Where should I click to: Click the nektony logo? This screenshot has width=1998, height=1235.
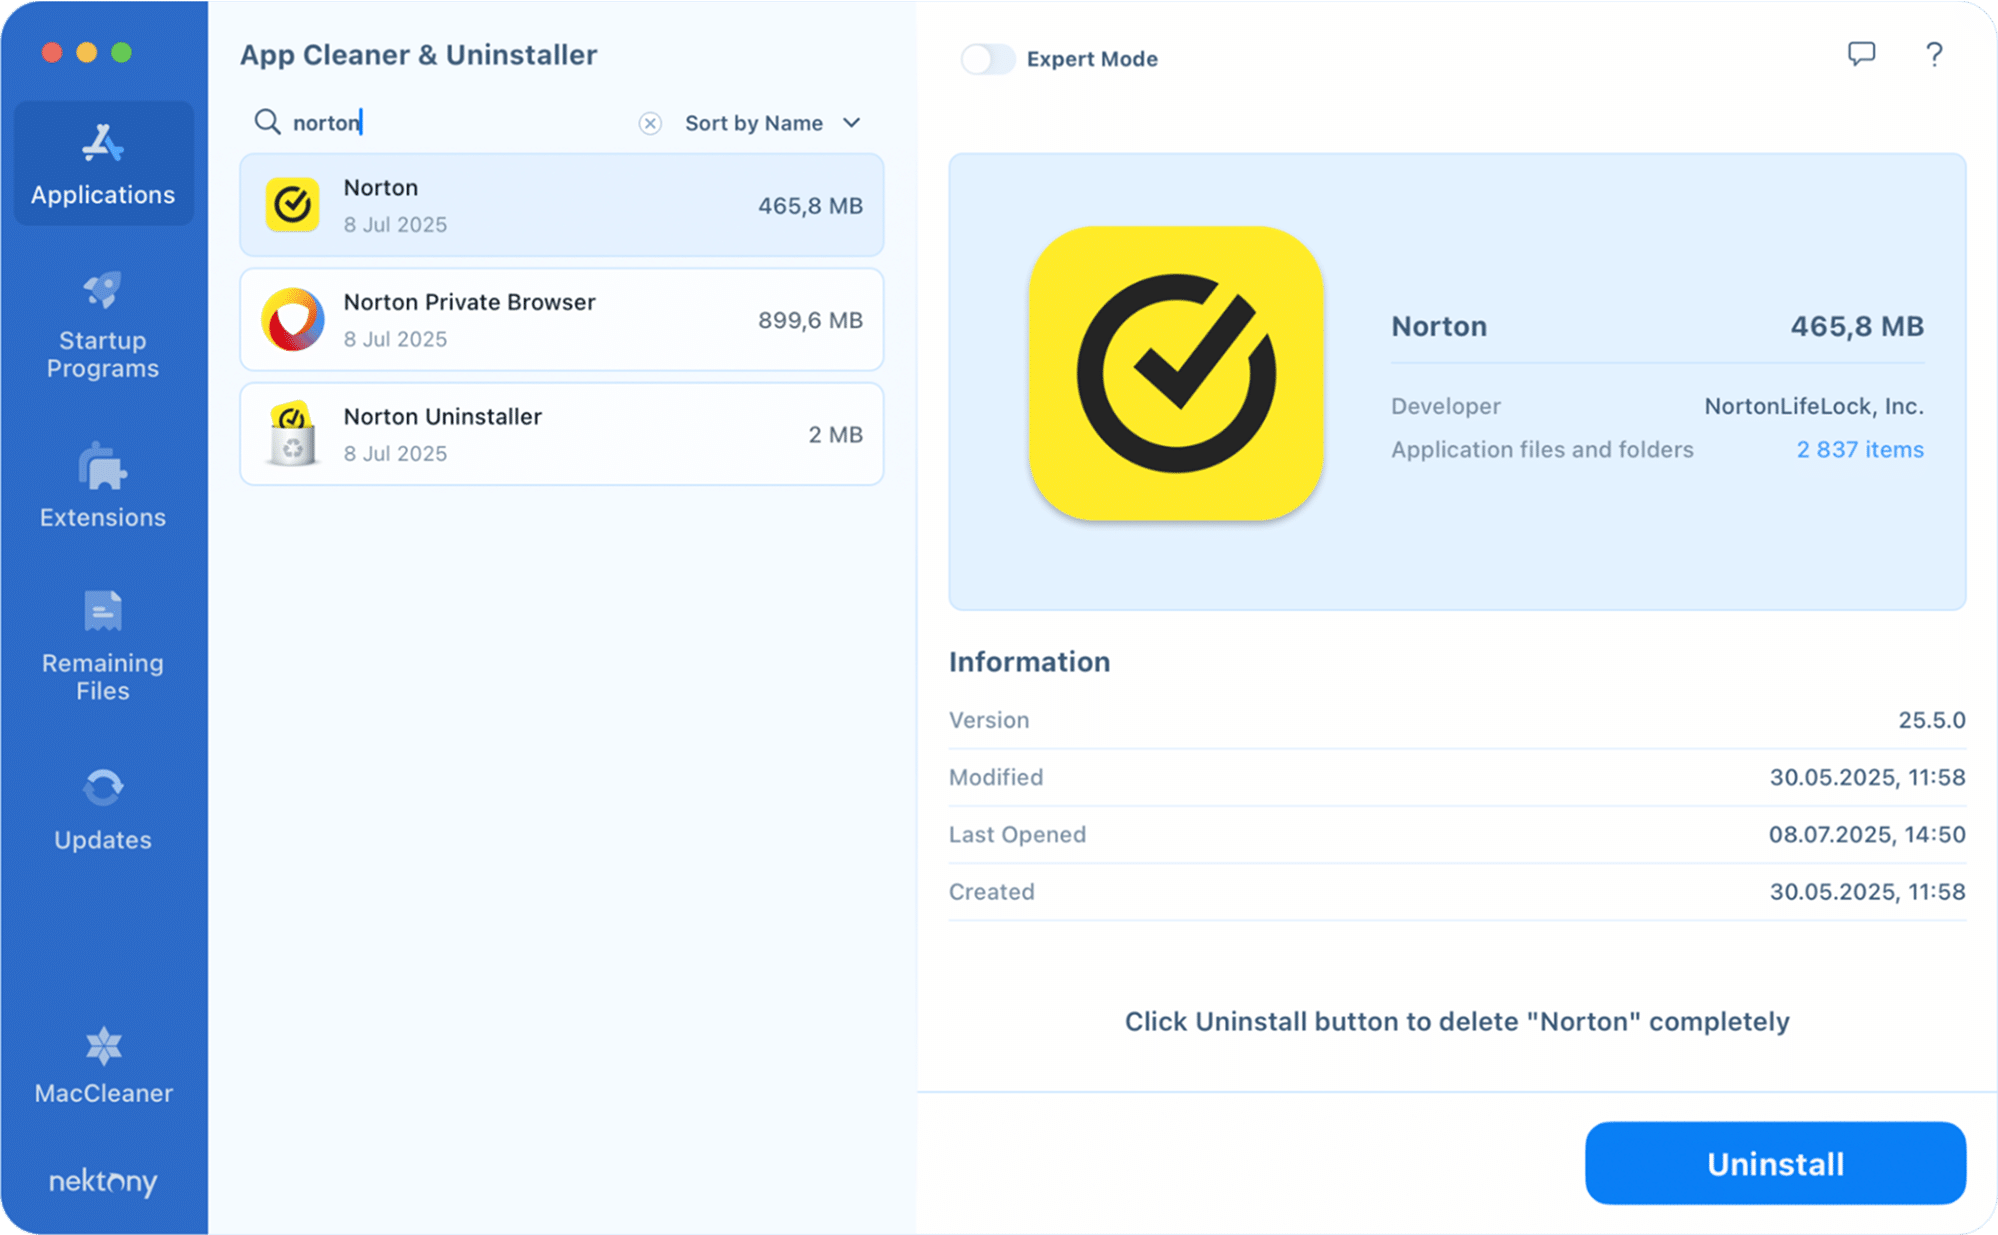(x=102, y=1182)
